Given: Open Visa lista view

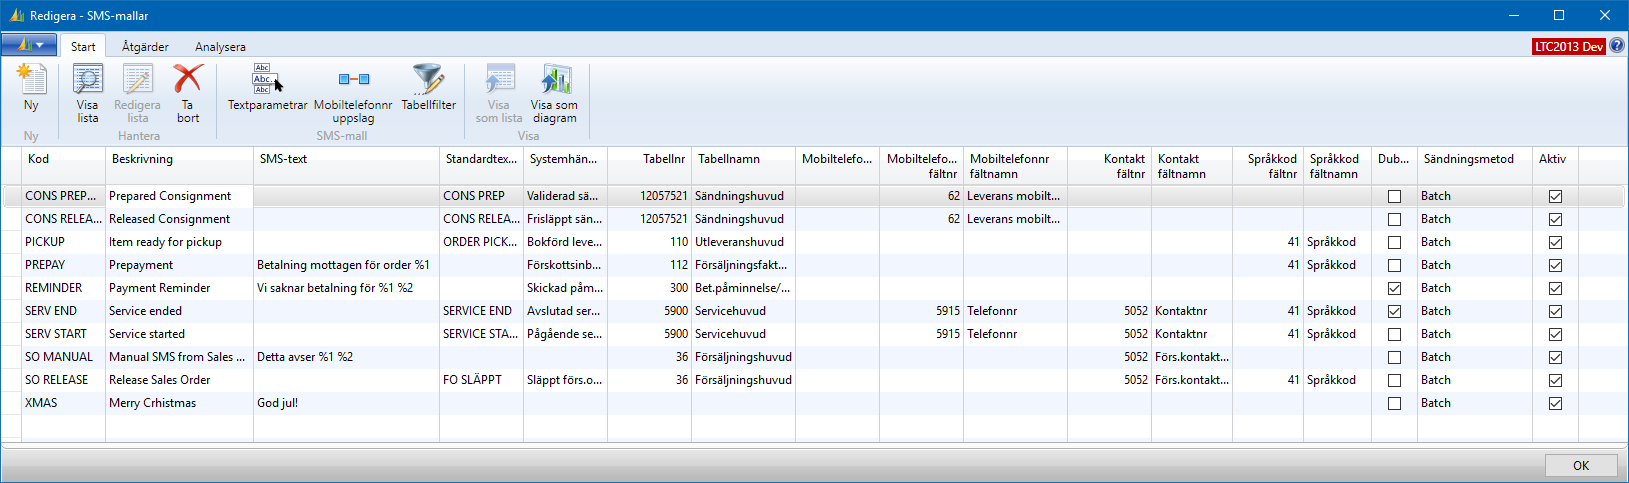Looking at the screenshot, I should click(x=88, y=94).
